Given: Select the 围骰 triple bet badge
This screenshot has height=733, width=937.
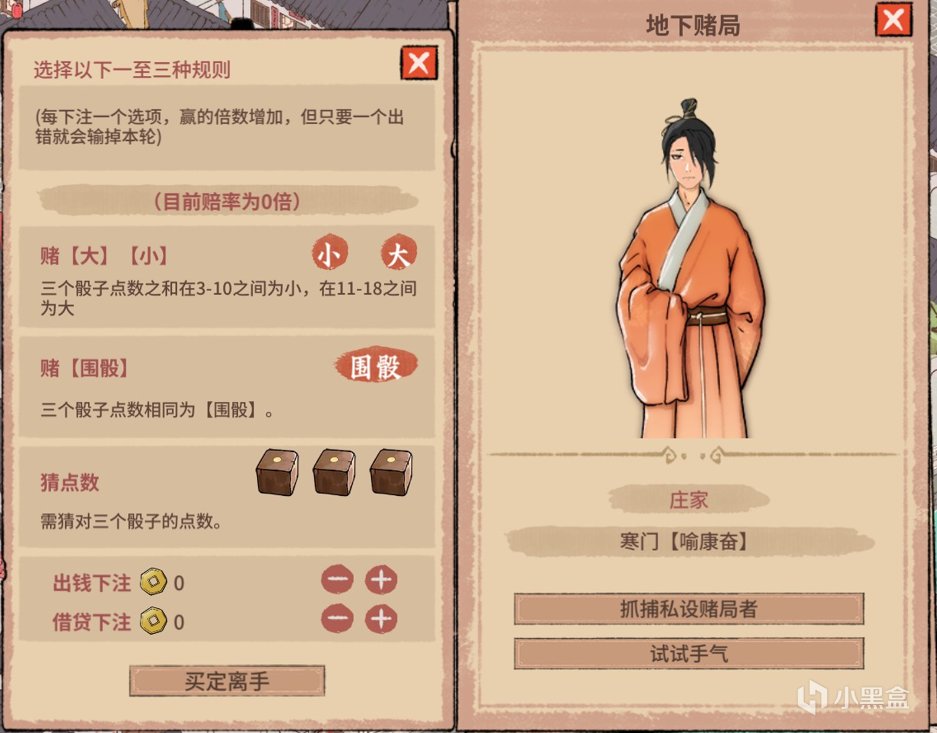Looking at the screenshot, I should pyautogui.click(x=376, y=365).
